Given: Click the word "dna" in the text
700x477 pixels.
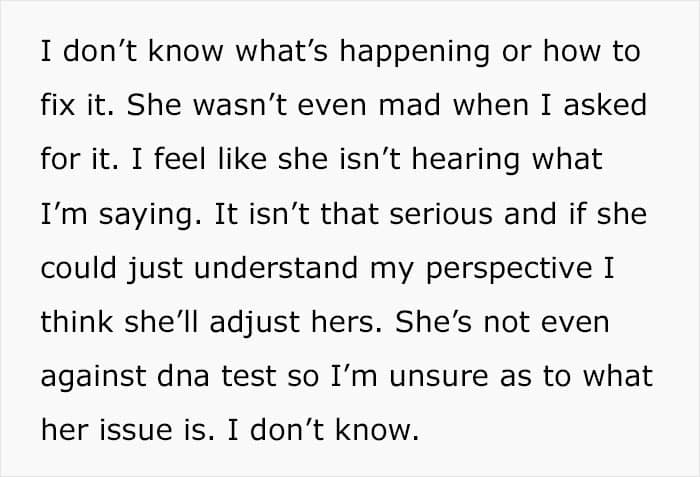Looking at the screenshot, I should [x=179, y=375].
